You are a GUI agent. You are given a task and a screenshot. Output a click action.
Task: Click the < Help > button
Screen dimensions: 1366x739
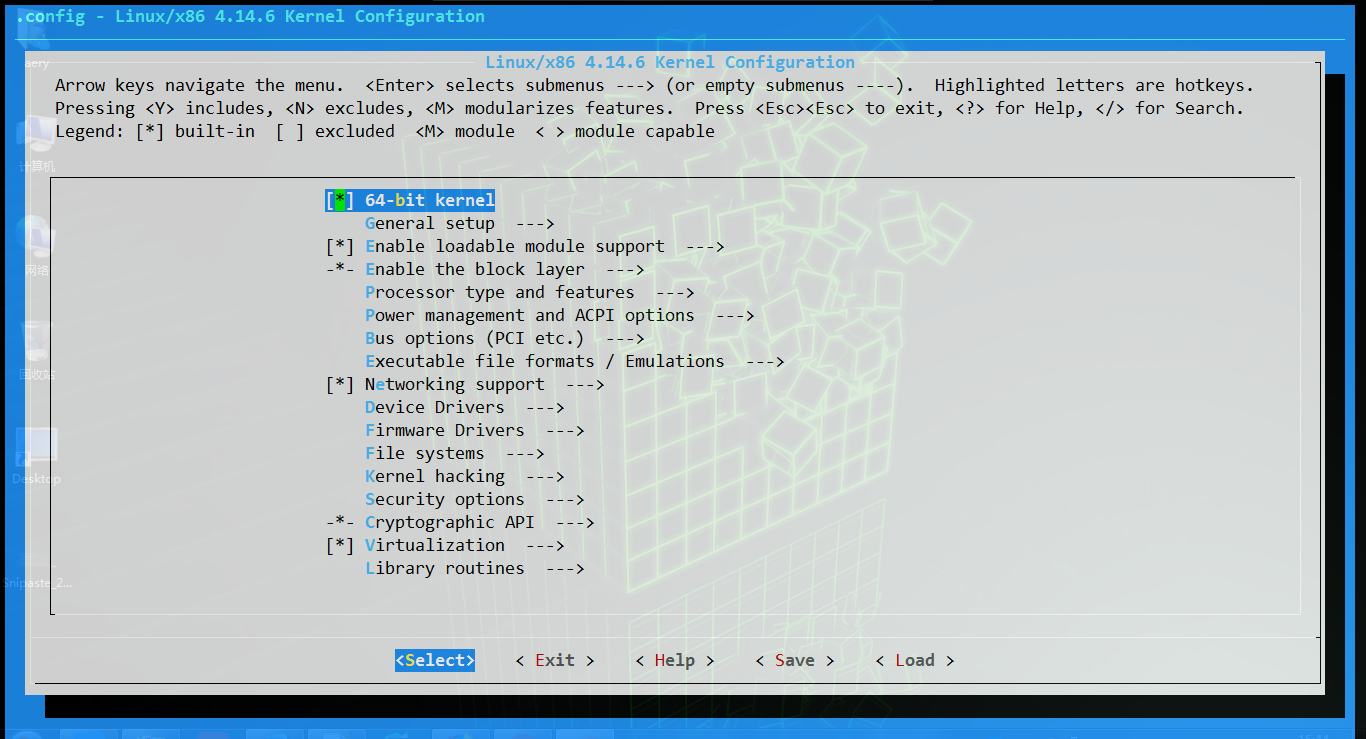675,660
